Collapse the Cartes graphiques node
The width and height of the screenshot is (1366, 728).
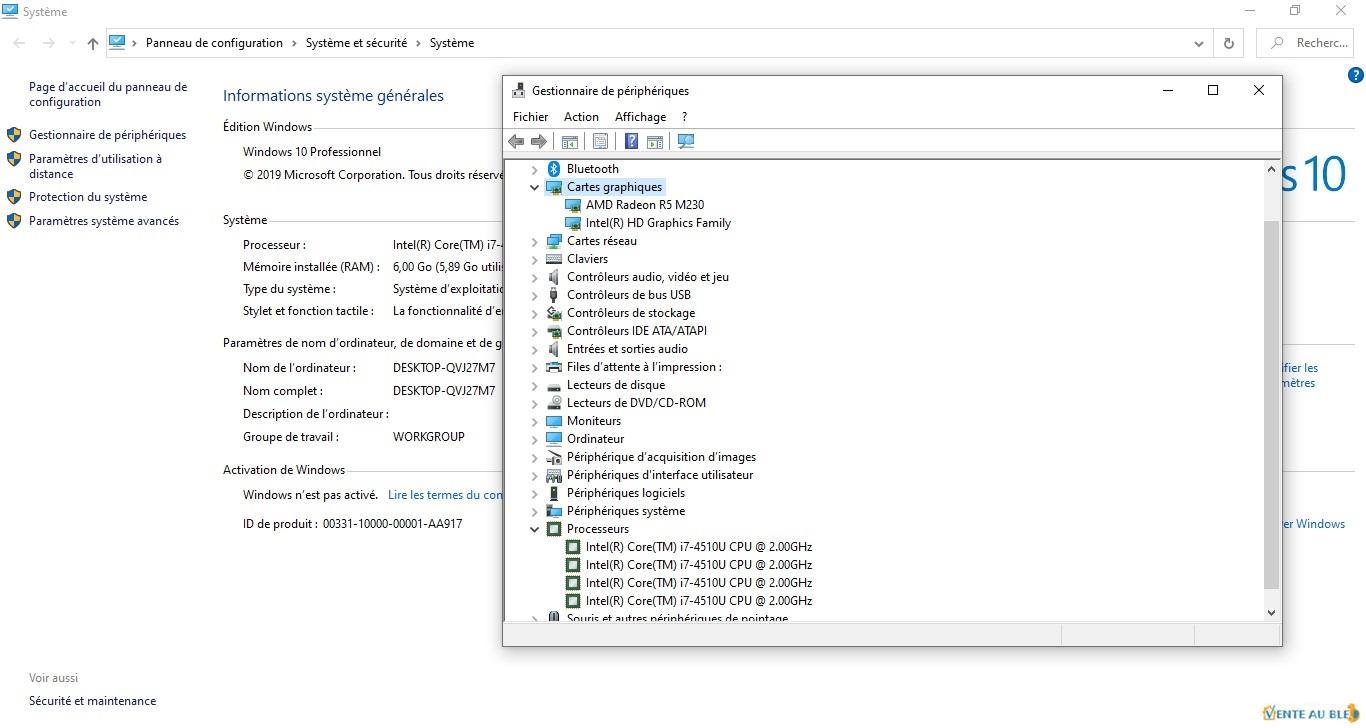(x=534, y=187)
